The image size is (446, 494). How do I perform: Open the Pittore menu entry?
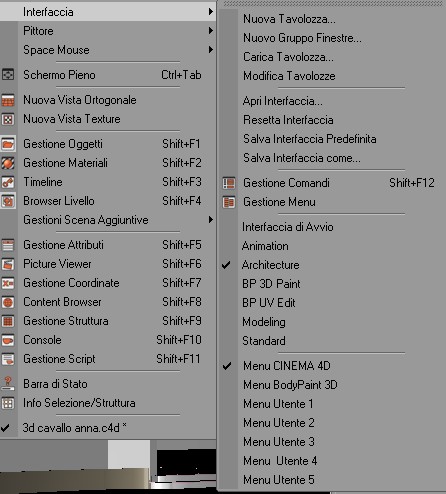point(108,31)
